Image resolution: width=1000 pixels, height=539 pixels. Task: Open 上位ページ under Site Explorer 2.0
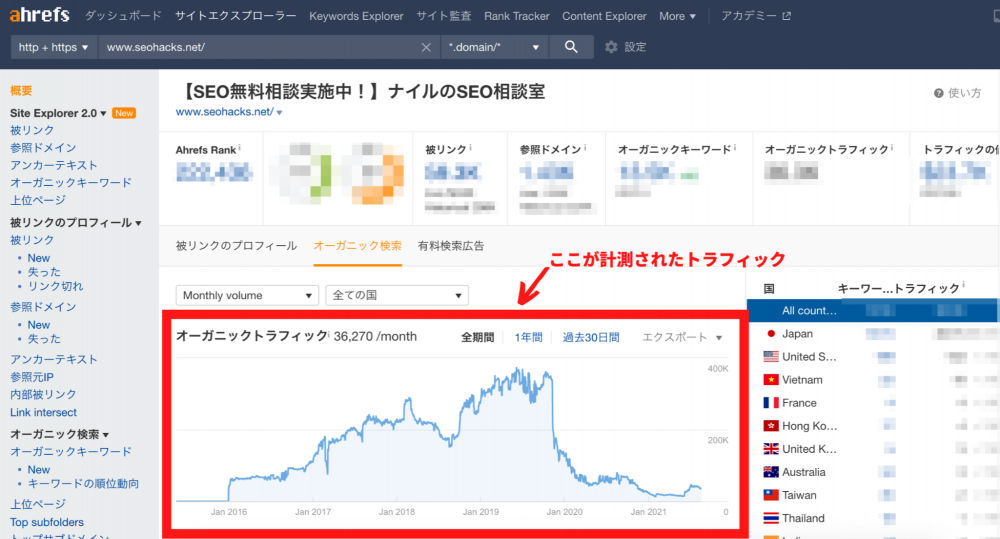coord(38,200)
